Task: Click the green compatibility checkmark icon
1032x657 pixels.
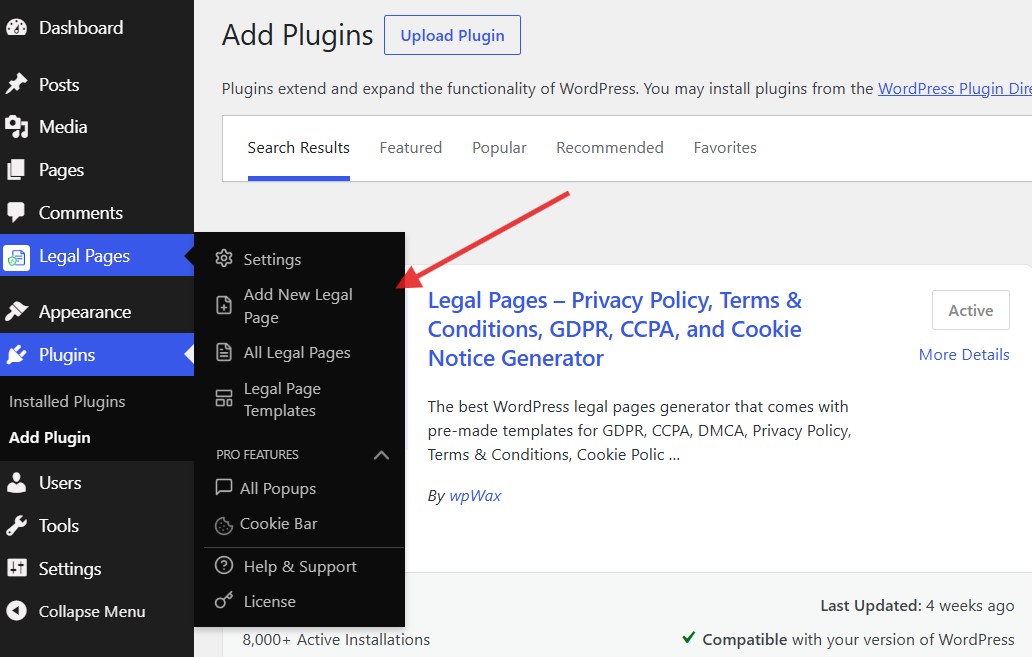Action: [x=688, y=637]
